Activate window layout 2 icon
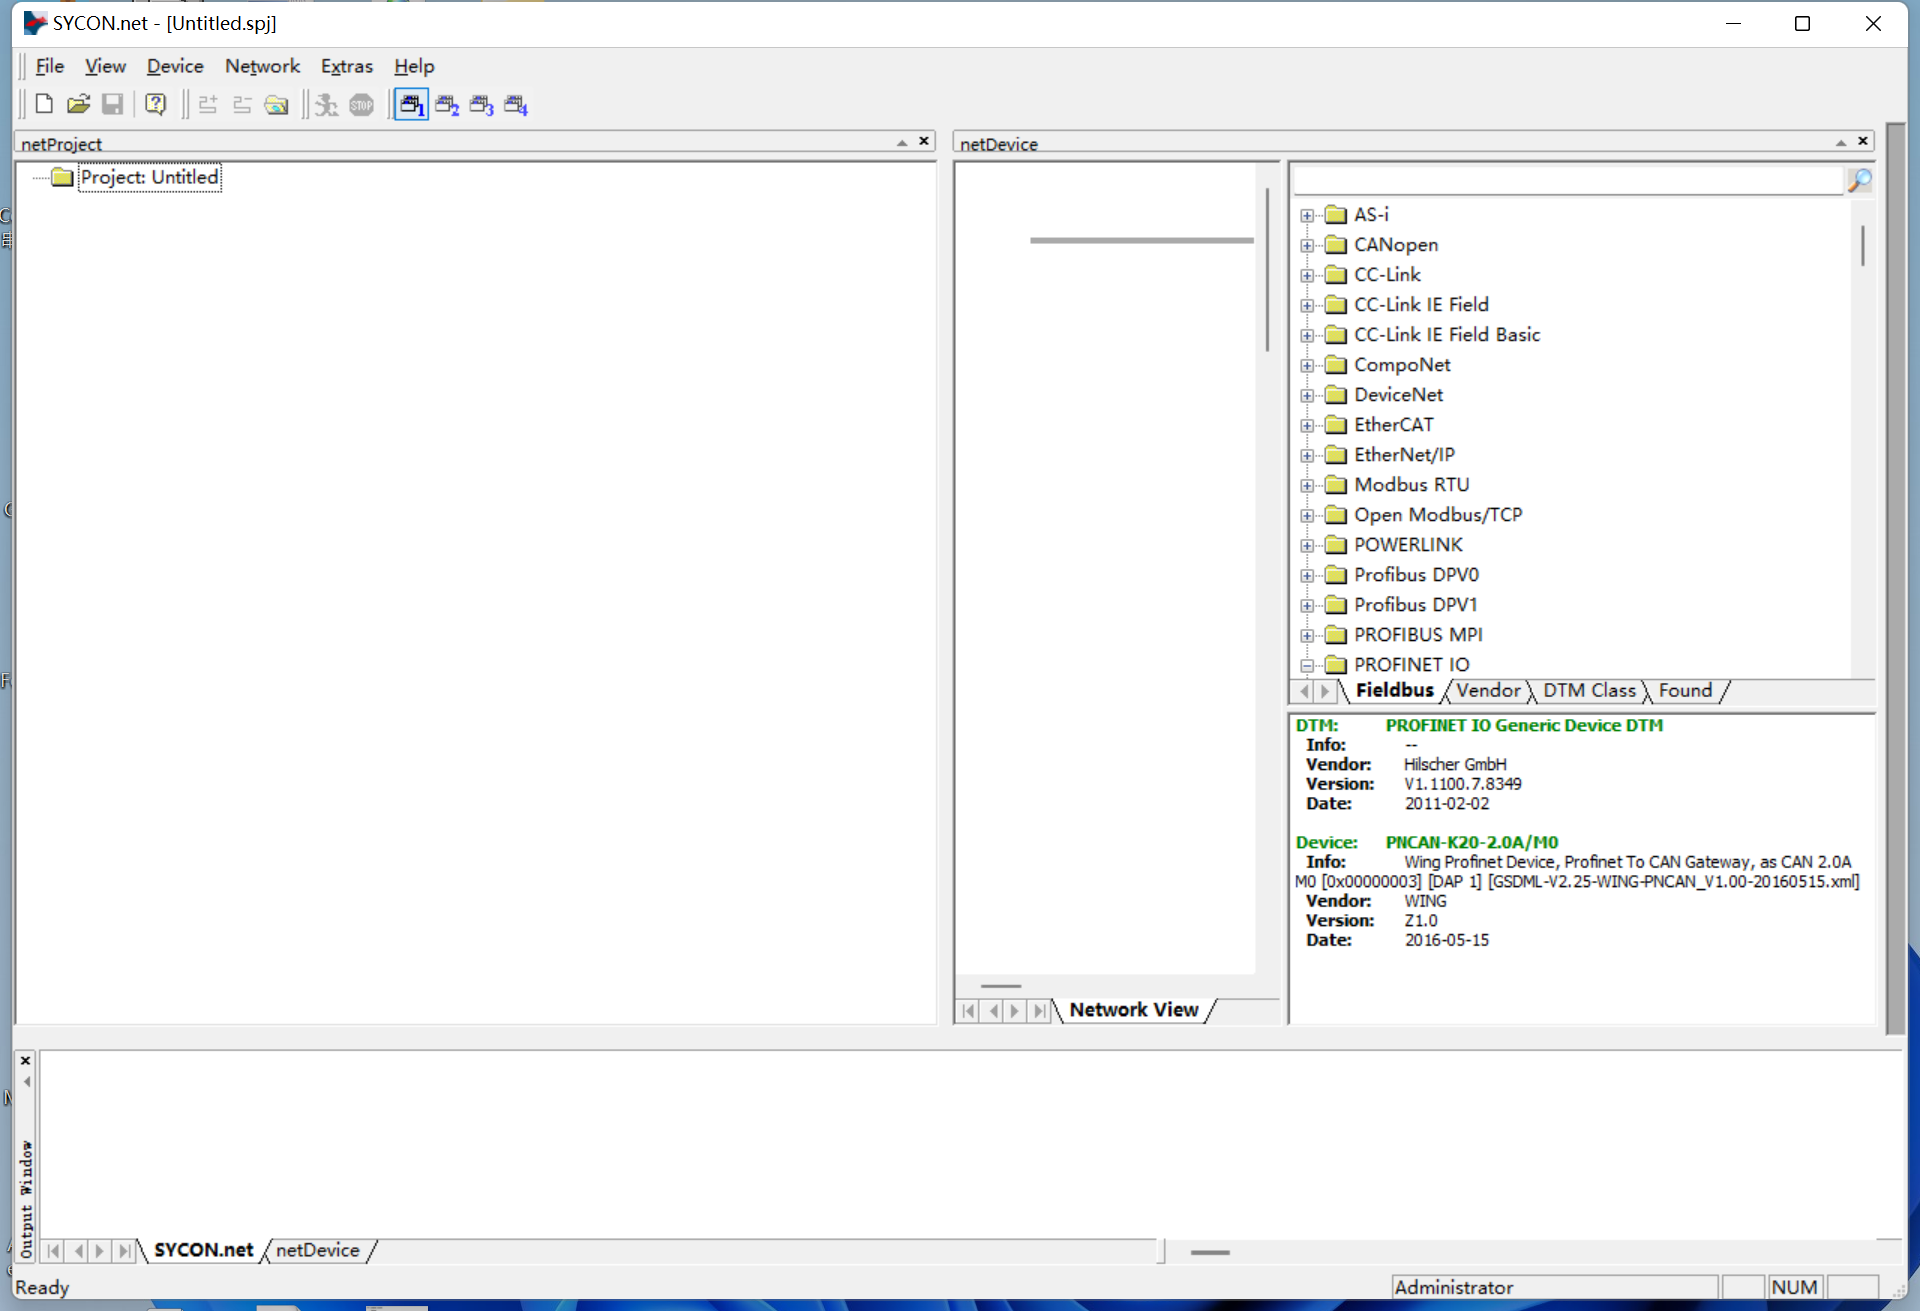 tap(447, 105)
